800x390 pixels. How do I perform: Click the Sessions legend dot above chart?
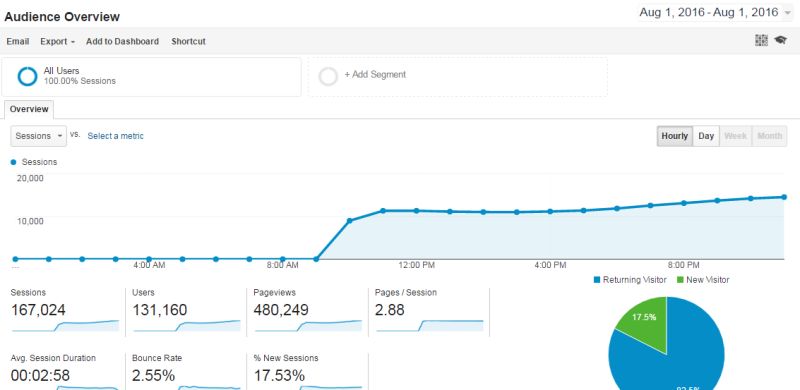point(13,162)
